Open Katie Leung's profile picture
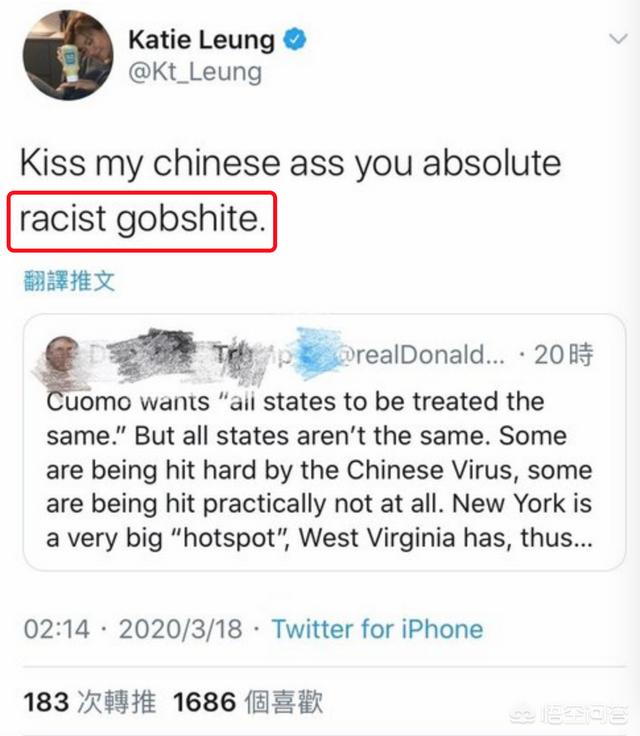 (x=68, y=55)
